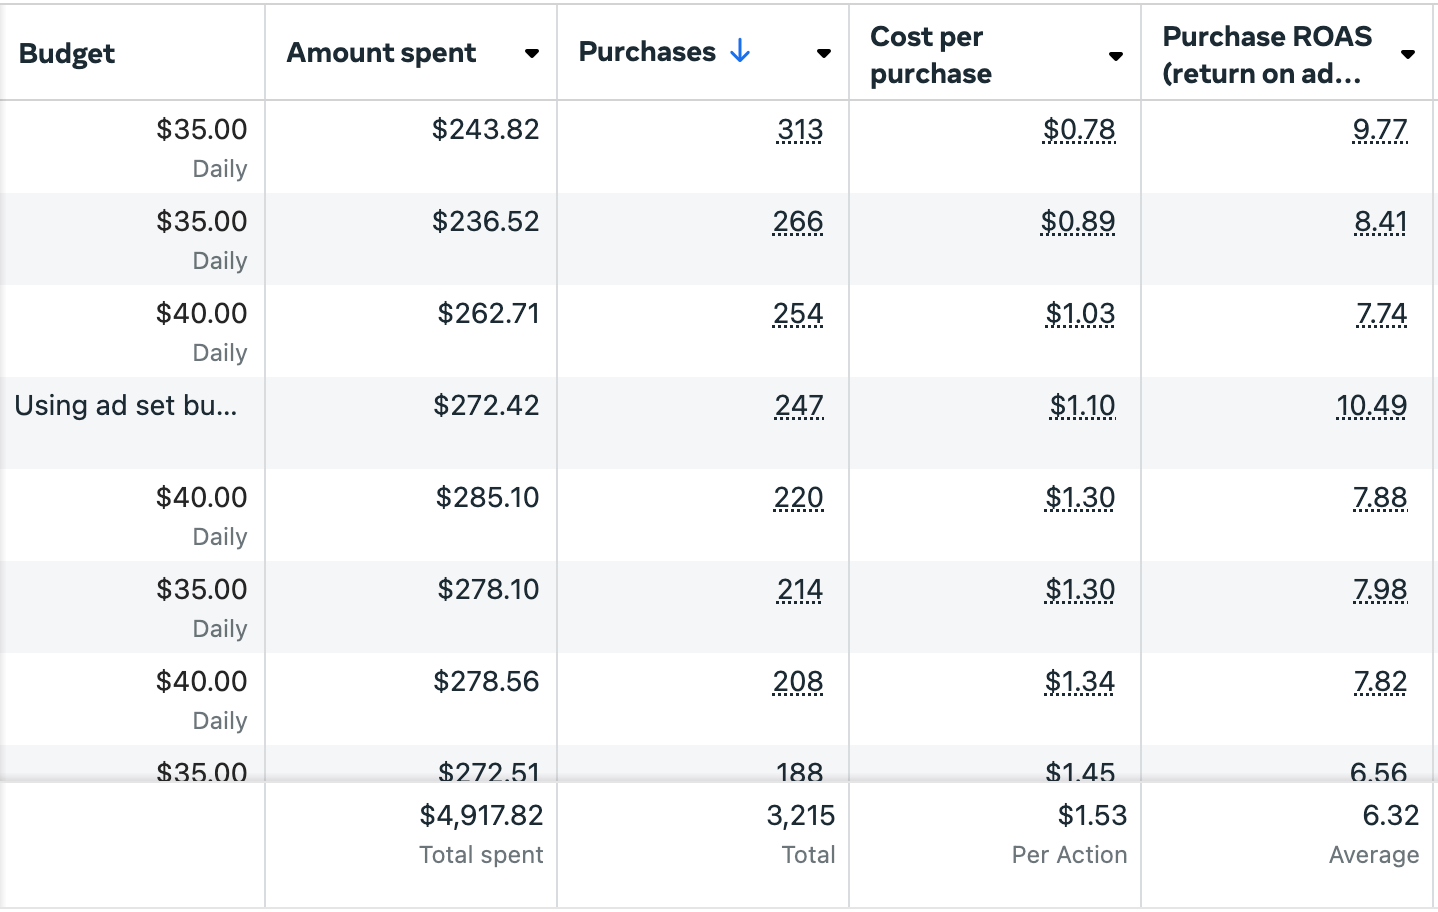Click the "Using ad set bu..." budget cell
Screen dimensions: 1438x912
126,406
